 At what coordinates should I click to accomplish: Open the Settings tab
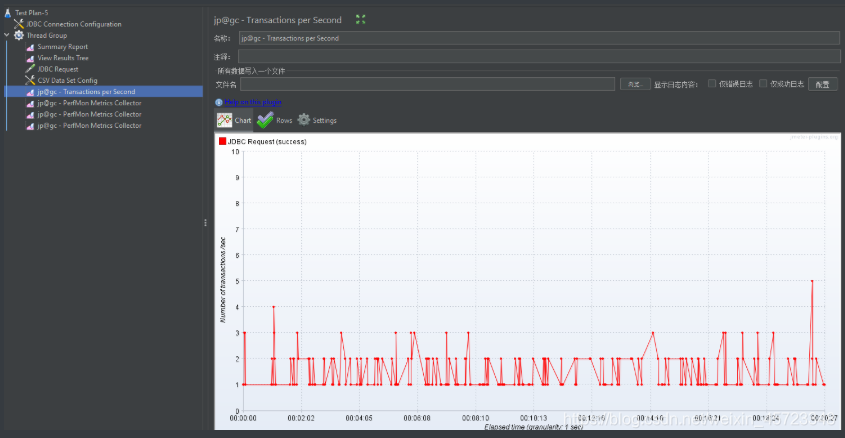pos(317,120)
